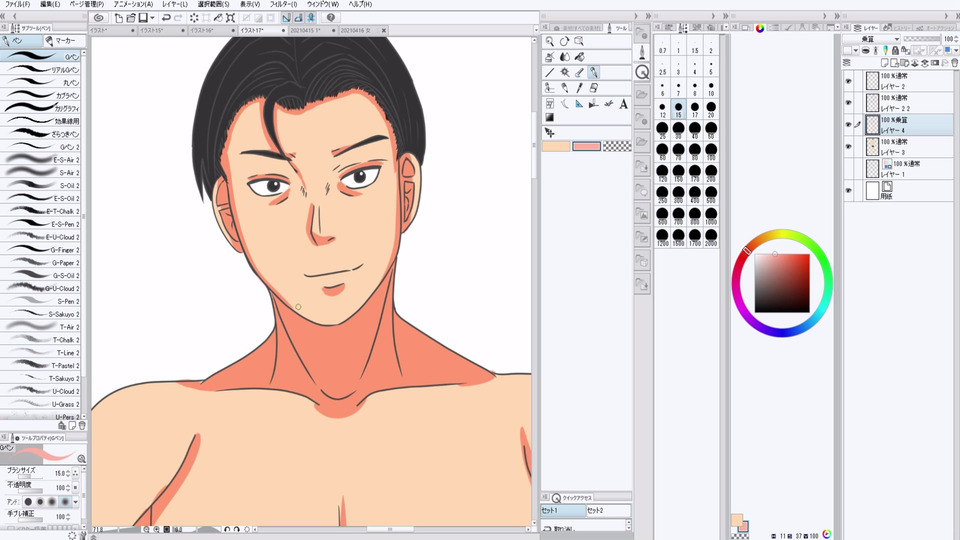Toggle snap to grid in command bar
This screenshot has width=960, height=540.
[311, 18]
